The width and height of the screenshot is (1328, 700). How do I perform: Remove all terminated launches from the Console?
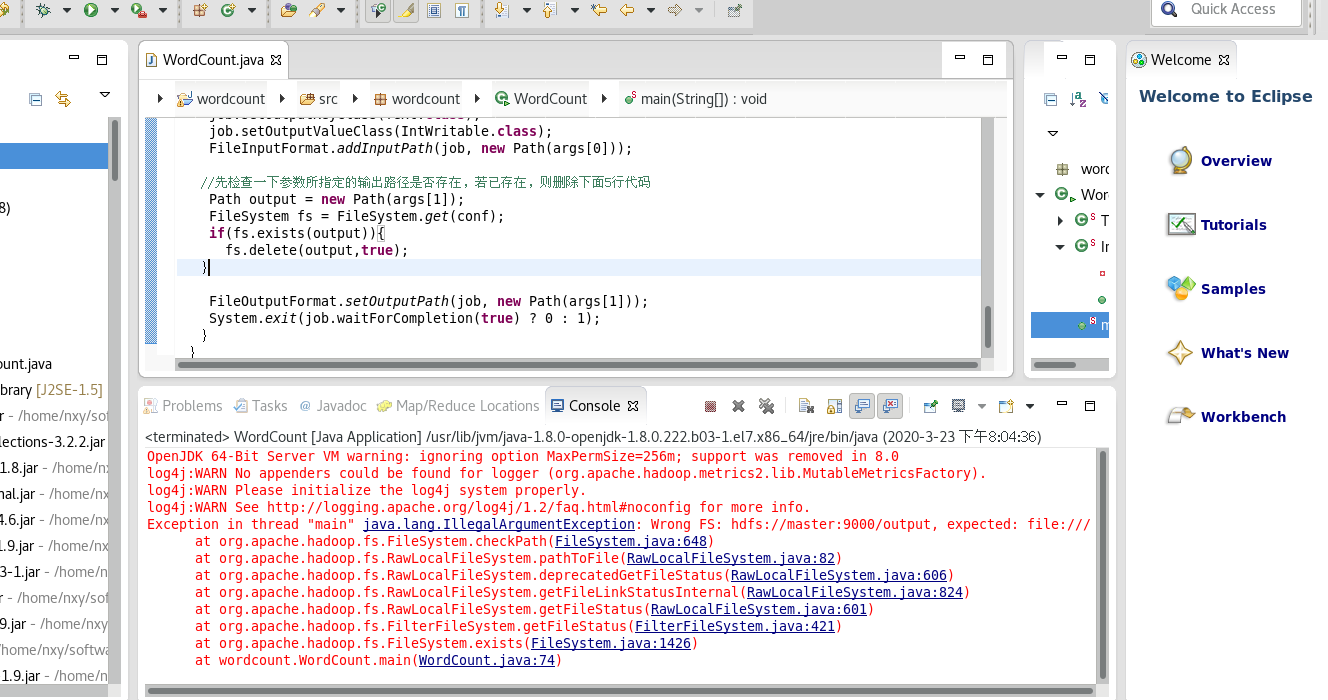pyautogui.click(x=767, y=405)
